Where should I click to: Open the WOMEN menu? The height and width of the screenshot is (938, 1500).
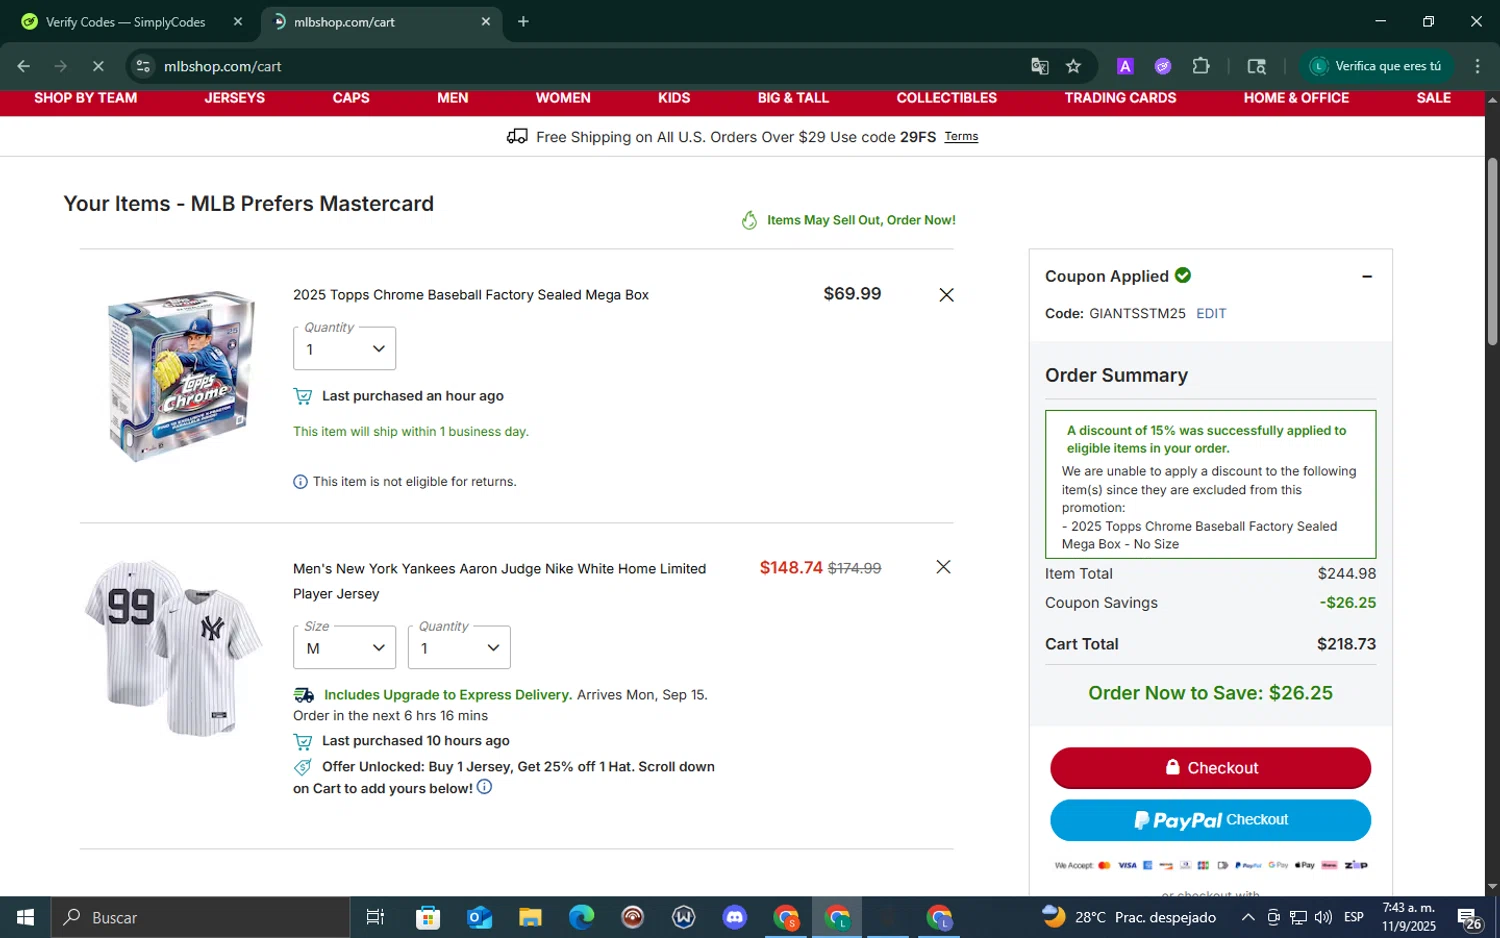(563, 98)
